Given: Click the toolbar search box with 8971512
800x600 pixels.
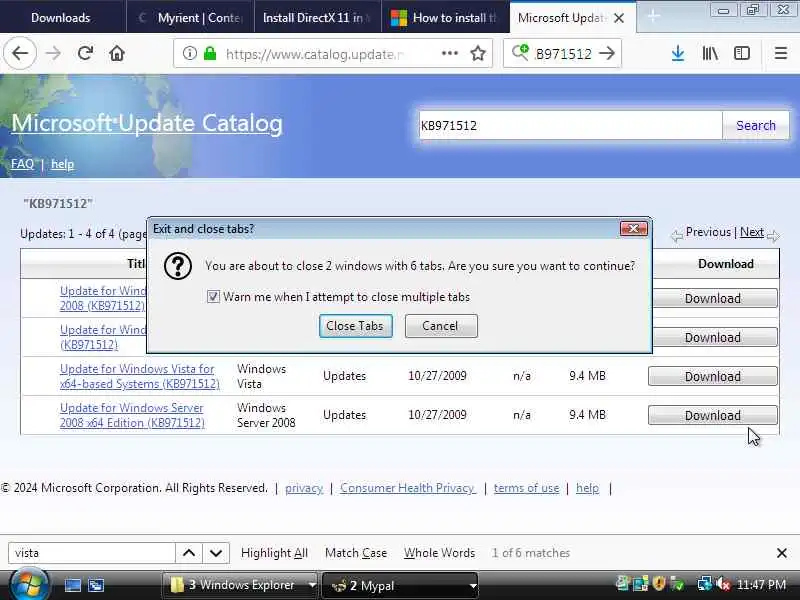Looking at the screenshot, I should tap(564, 54).
